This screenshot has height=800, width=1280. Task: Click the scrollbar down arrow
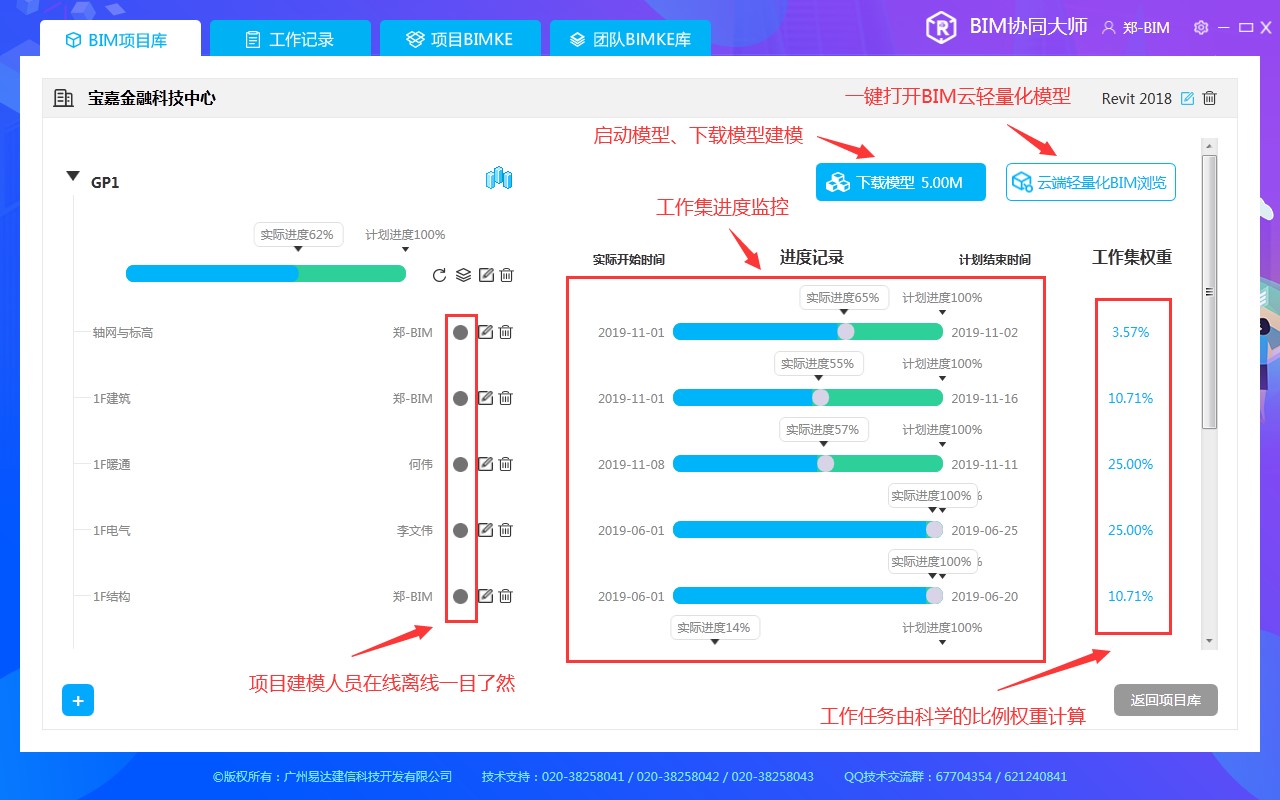(1210, 640)
